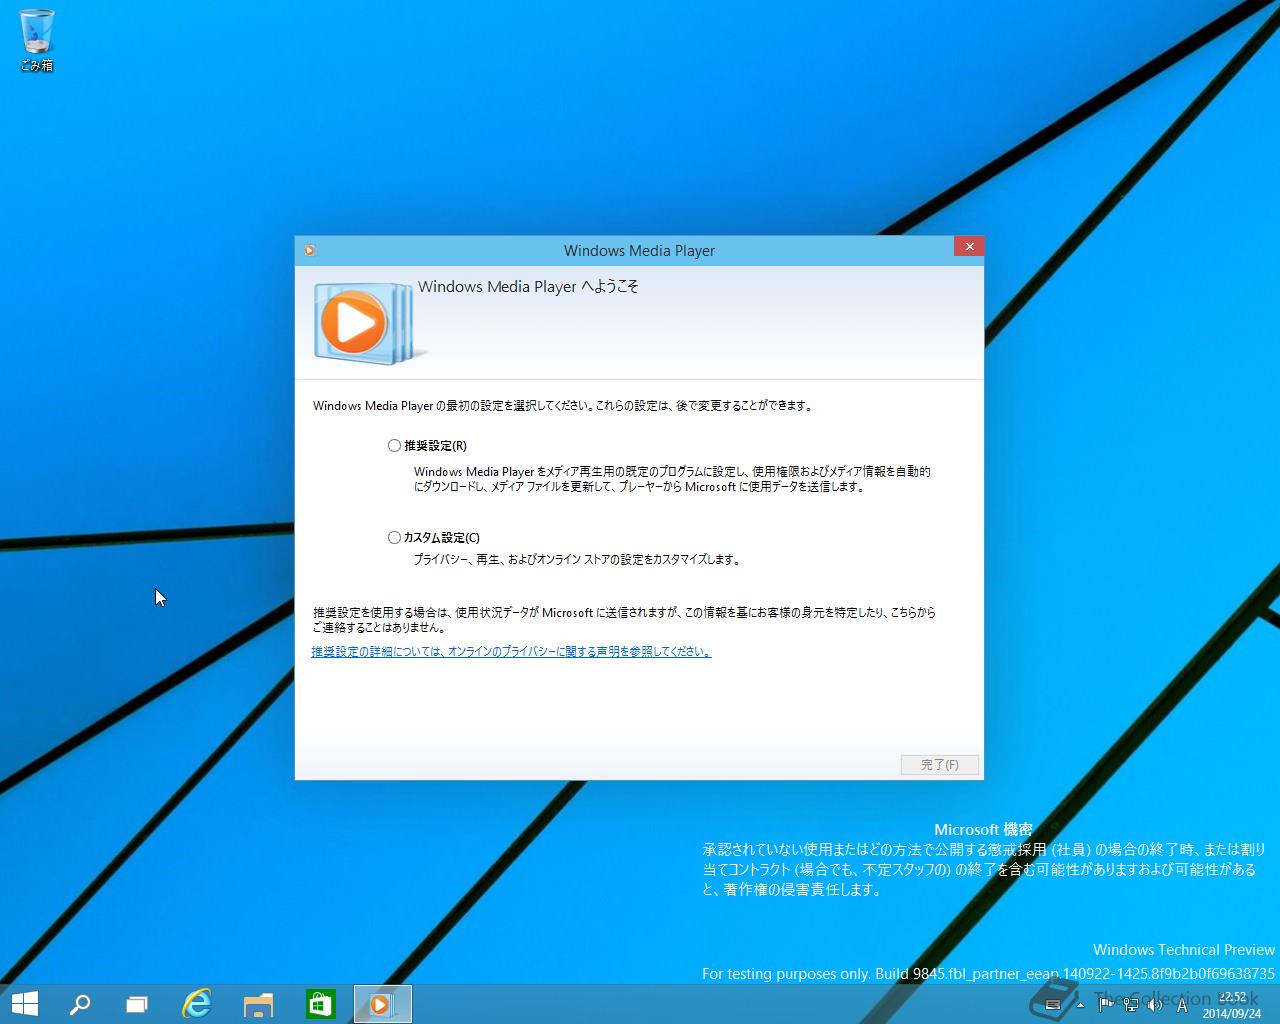Open the network status tray icon
The width and height of the screenshot is (1280, 1024).
(x=1131, y=1005)
